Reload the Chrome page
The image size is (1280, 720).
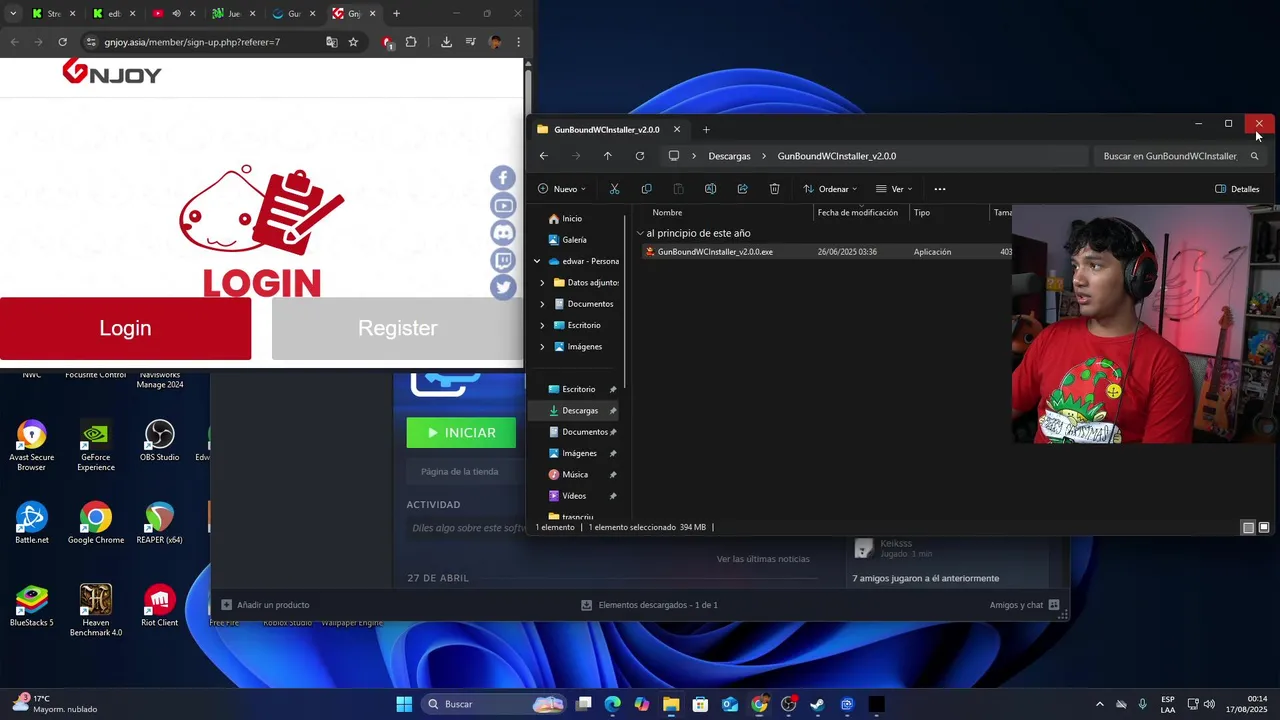(x=62, y=42)
